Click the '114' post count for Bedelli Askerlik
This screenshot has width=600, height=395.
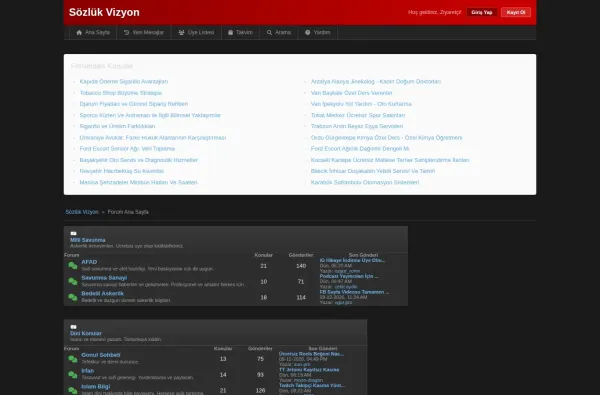301,297
